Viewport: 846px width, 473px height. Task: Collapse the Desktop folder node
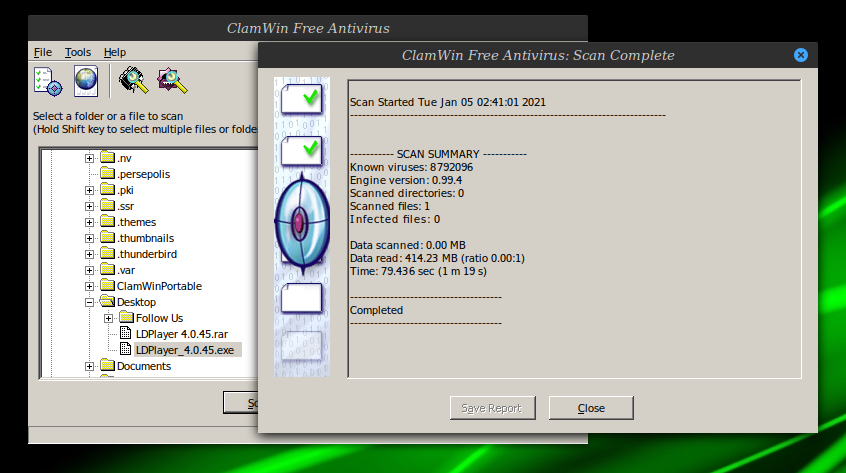90,303
